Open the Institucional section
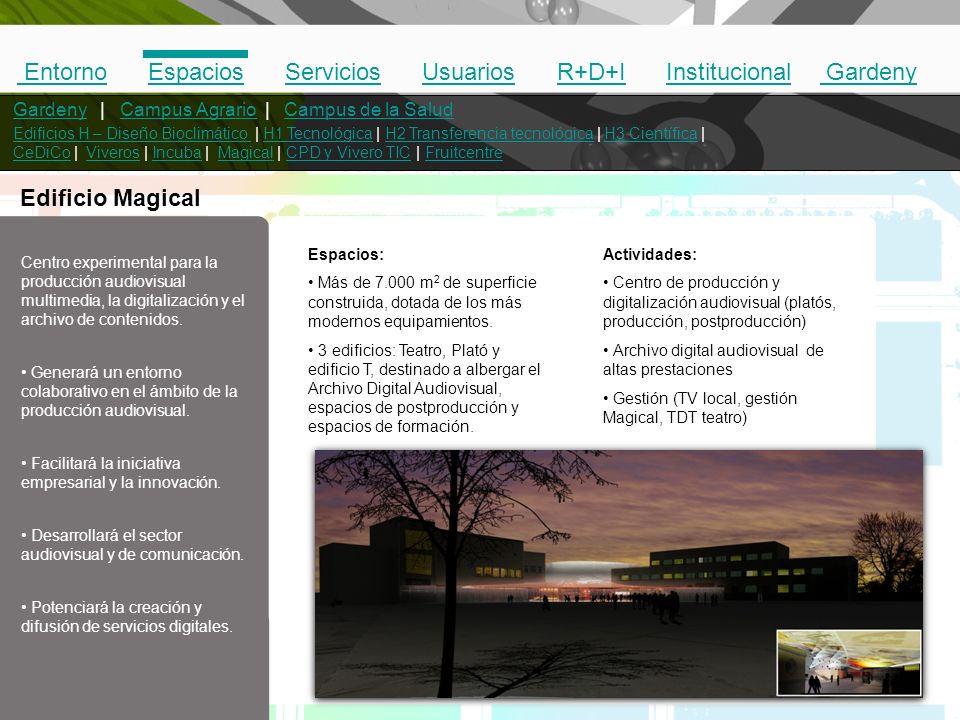 [x=729, y=72]
